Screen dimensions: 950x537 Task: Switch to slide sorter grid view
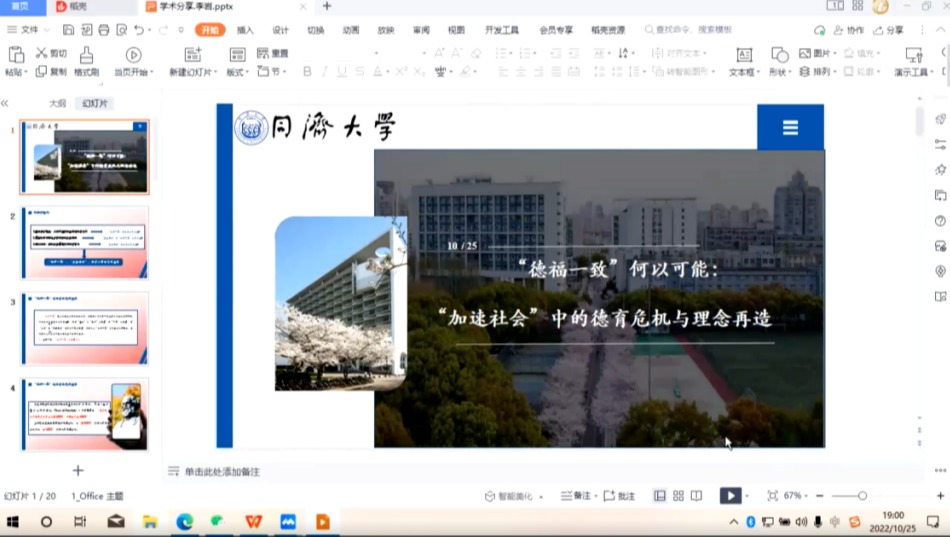(678, 495)
